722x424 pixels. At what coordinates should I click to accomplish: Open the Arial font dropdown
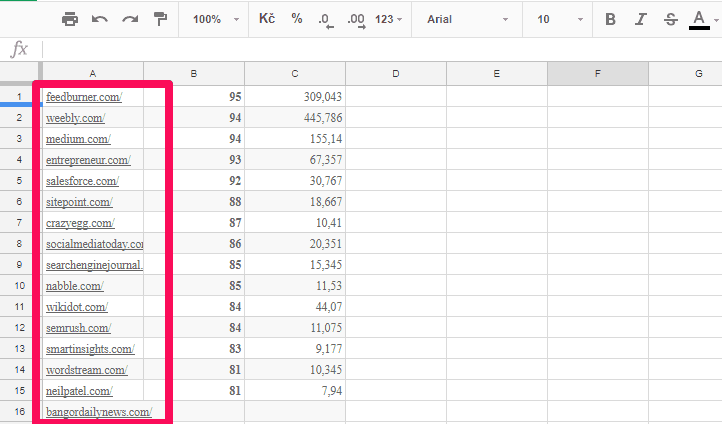pos(467,19)
